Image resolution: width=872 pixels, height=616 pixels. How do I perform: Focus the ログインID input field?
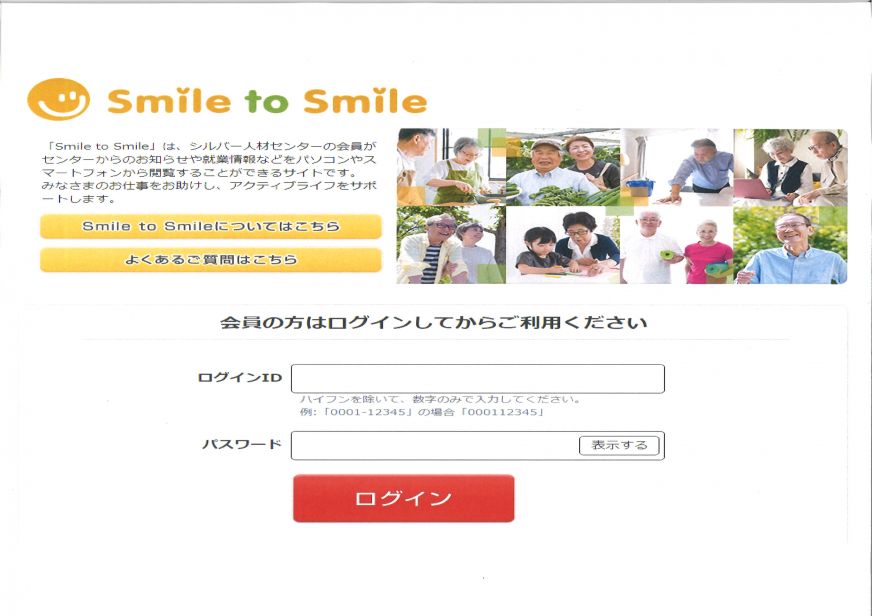[478, 379]
